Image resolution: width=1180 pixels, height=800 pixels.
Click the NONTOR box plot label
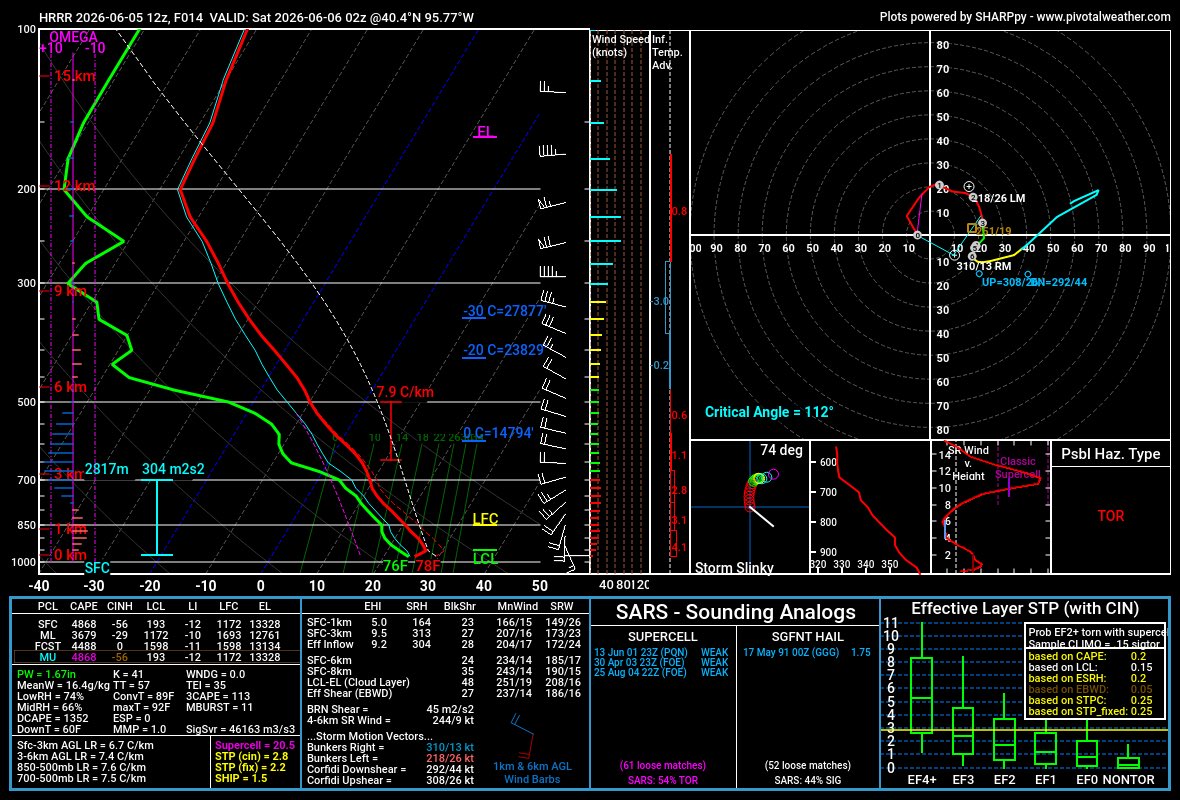1128,780
